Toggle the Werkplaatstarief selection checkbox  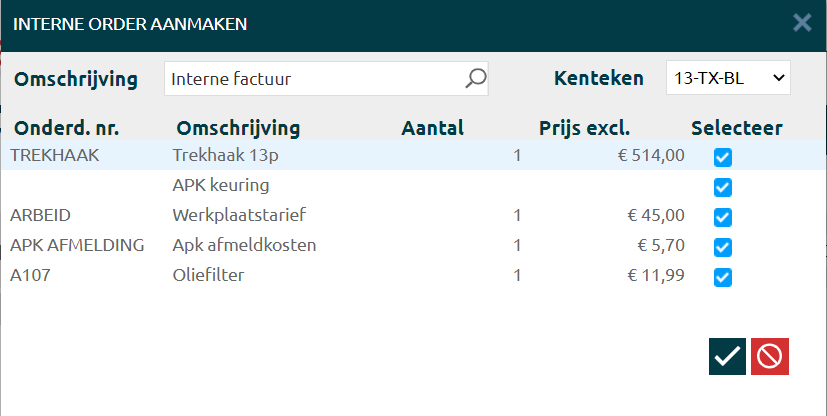click(723, 217)
